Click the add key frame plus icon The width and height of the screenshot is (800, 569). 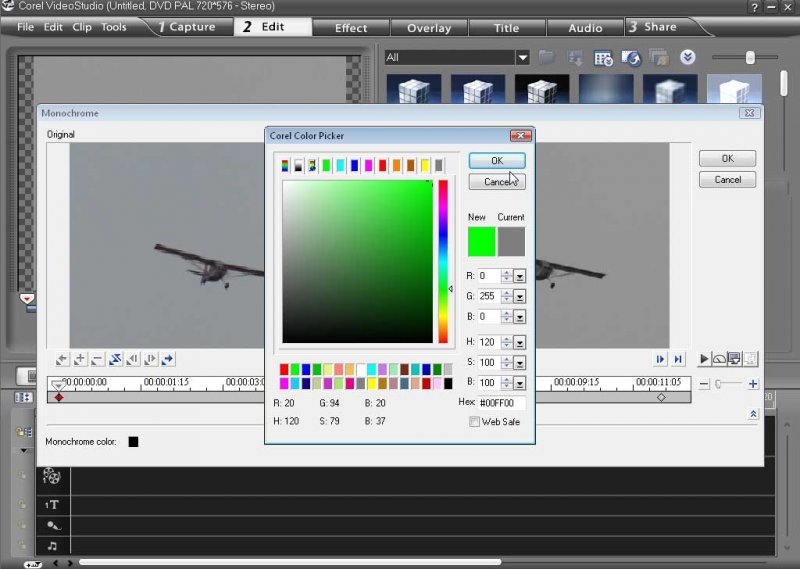click(x=80, y=359)
